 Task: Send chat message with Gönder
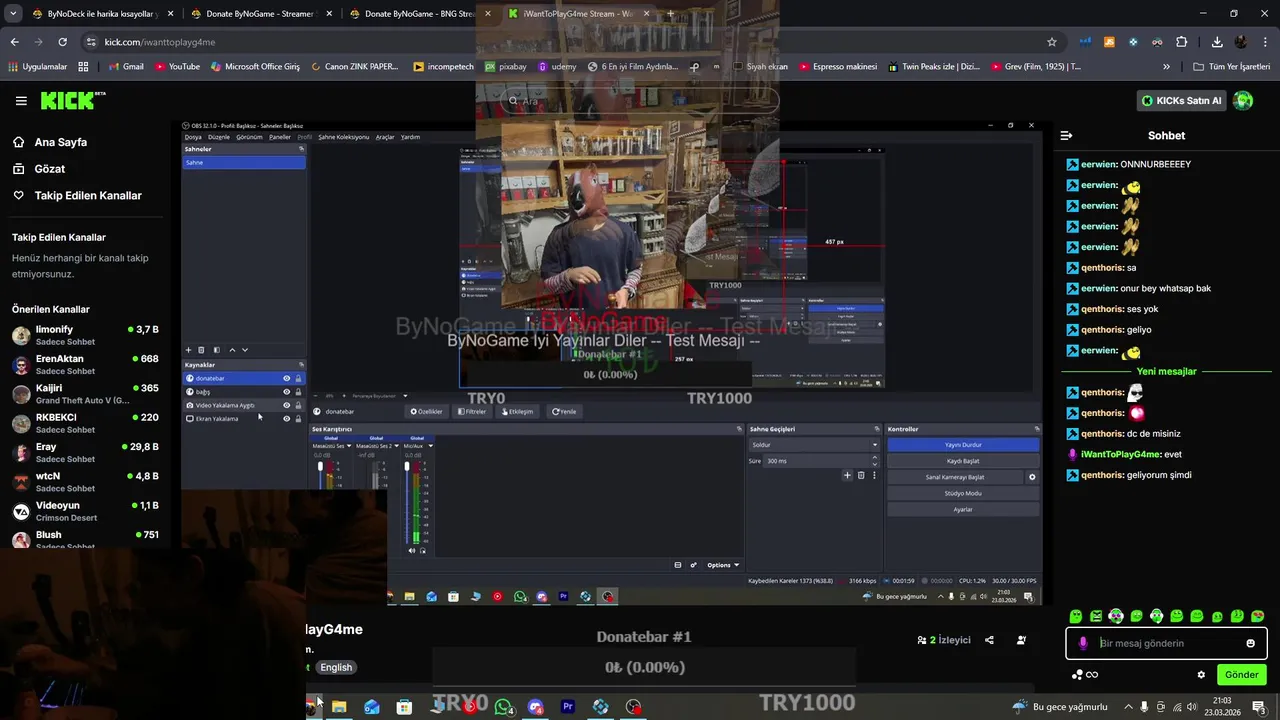tap(1242, 675)
